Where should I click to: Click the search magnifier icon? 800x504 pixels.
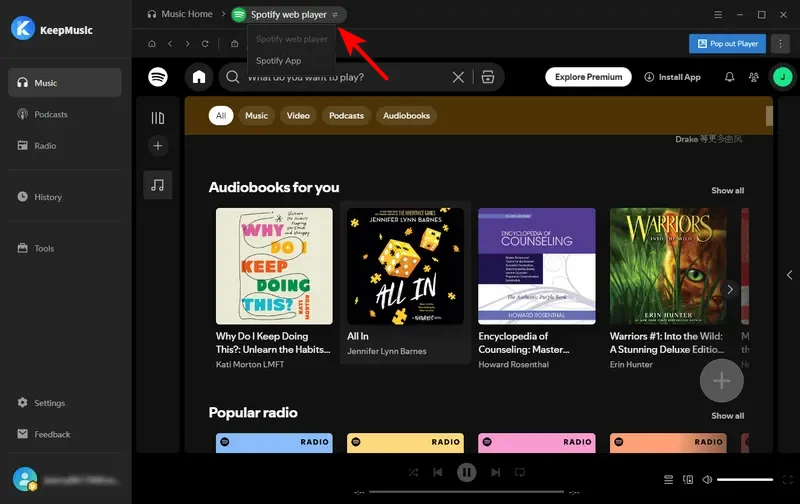233,77
